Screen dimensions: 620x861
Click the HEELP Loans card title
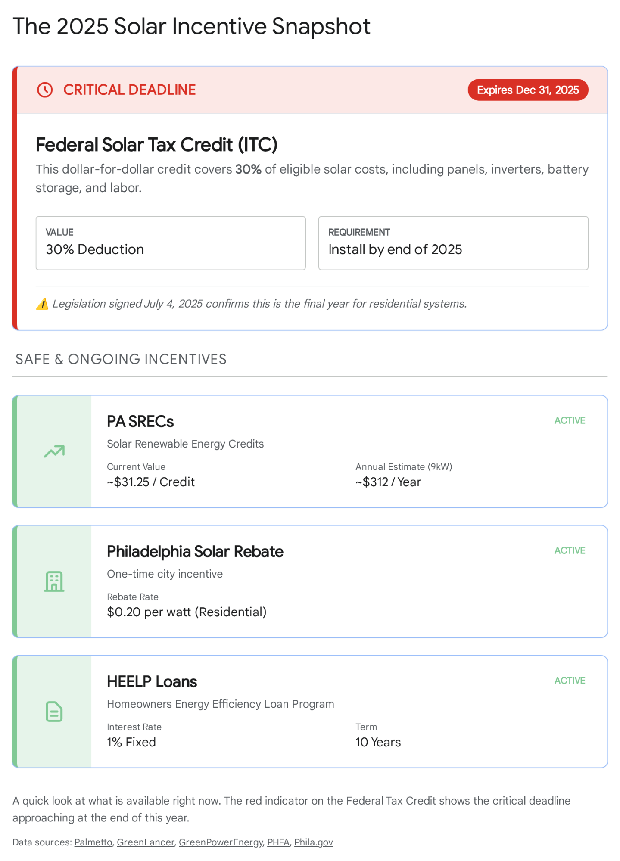[152, 681]
